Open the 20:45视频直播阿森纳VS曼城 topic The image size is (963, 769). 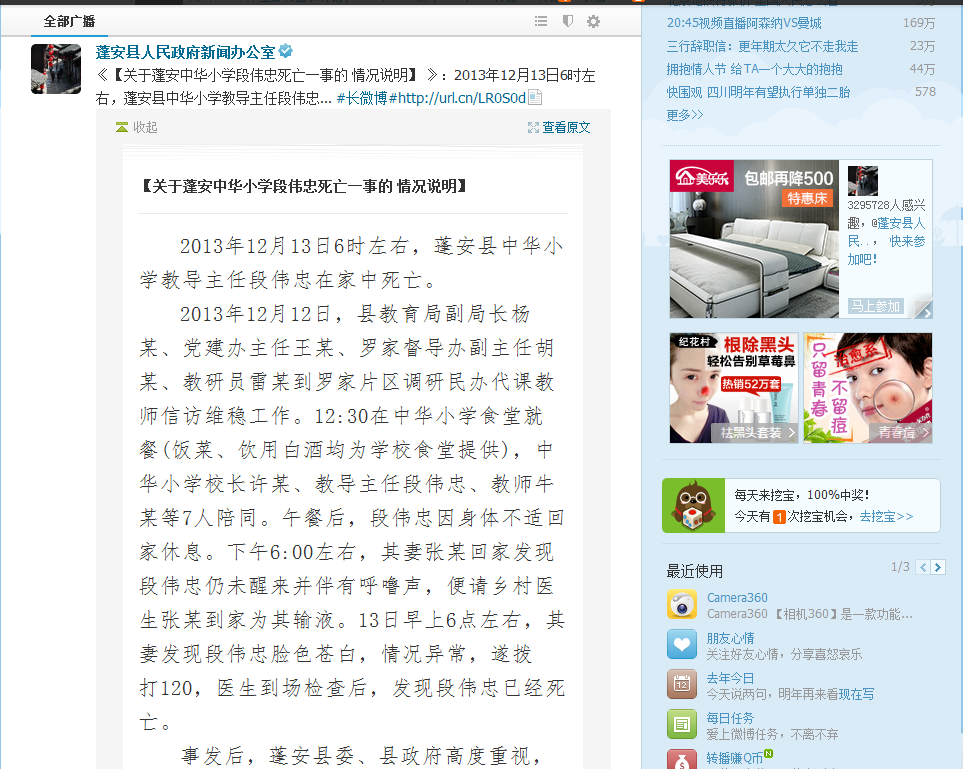tap(744, 23)
